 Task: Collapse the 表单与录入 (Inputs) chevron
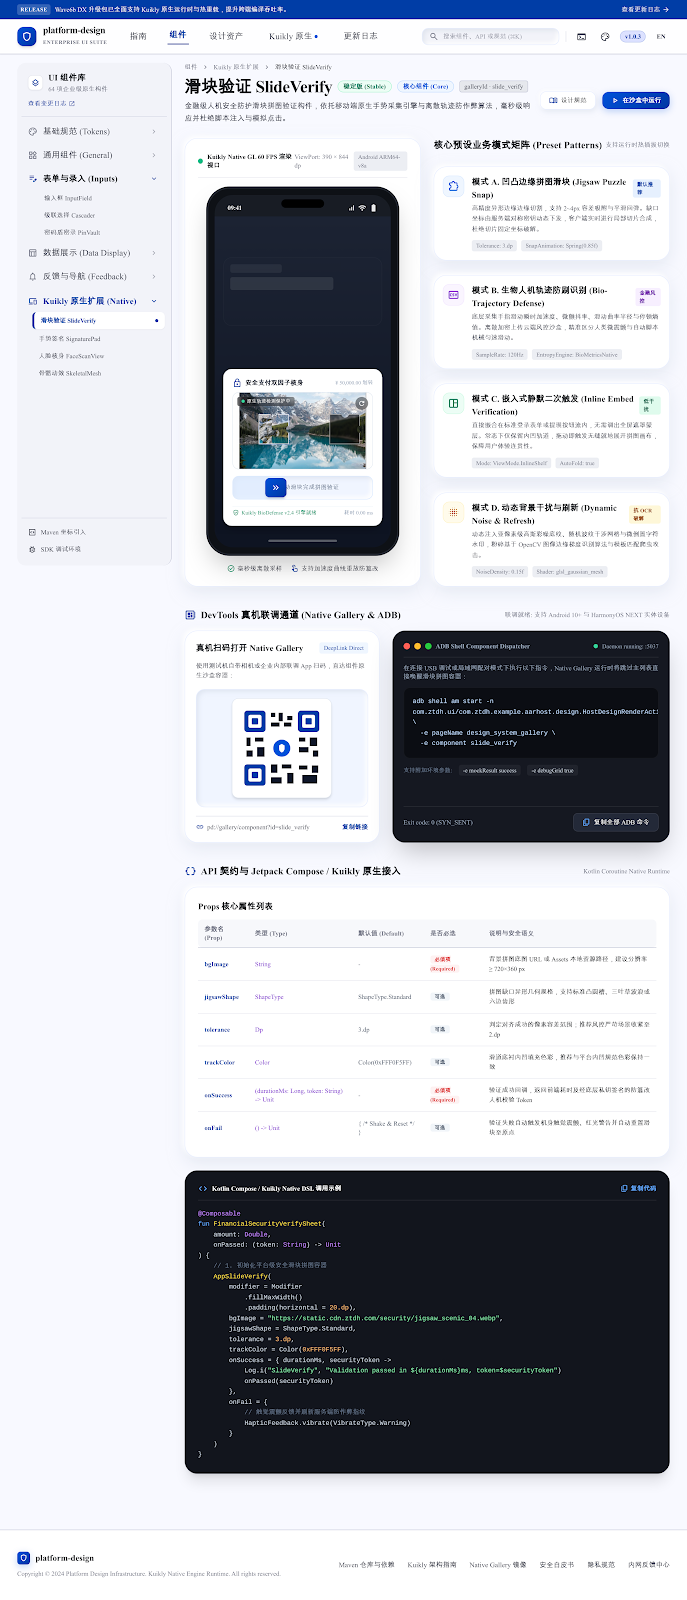(154, 179)
